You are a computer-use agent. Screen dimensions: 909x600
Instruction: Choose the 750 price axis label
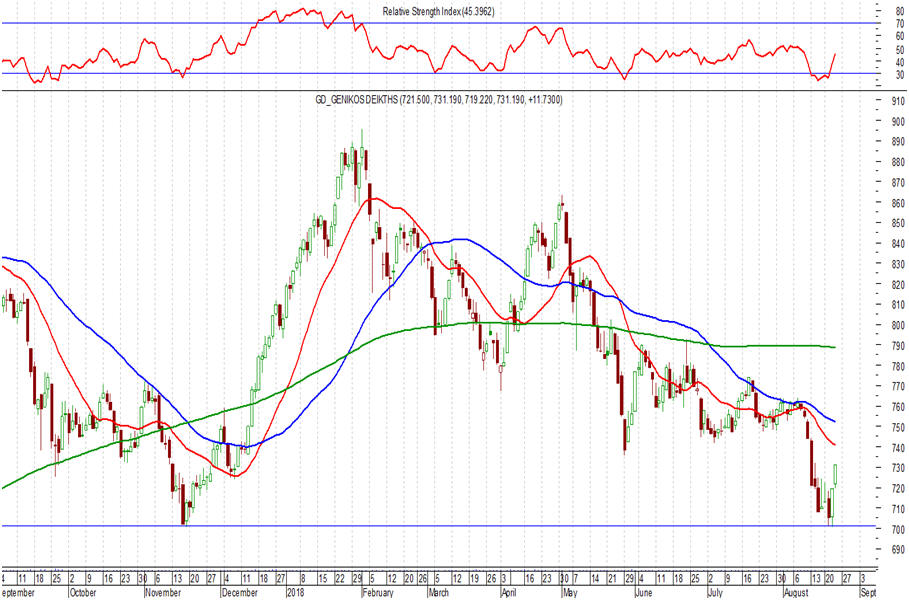click(x=898, y=427)
